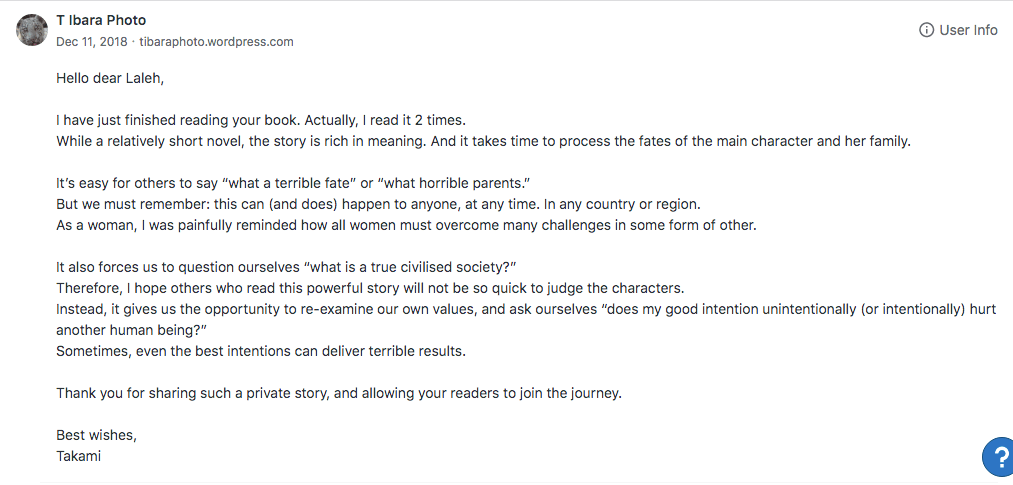Visit the tibaraphoto.wordpress.com link
The width and height of the screenshot is (1013, 485).
click(x=216, y=42)
